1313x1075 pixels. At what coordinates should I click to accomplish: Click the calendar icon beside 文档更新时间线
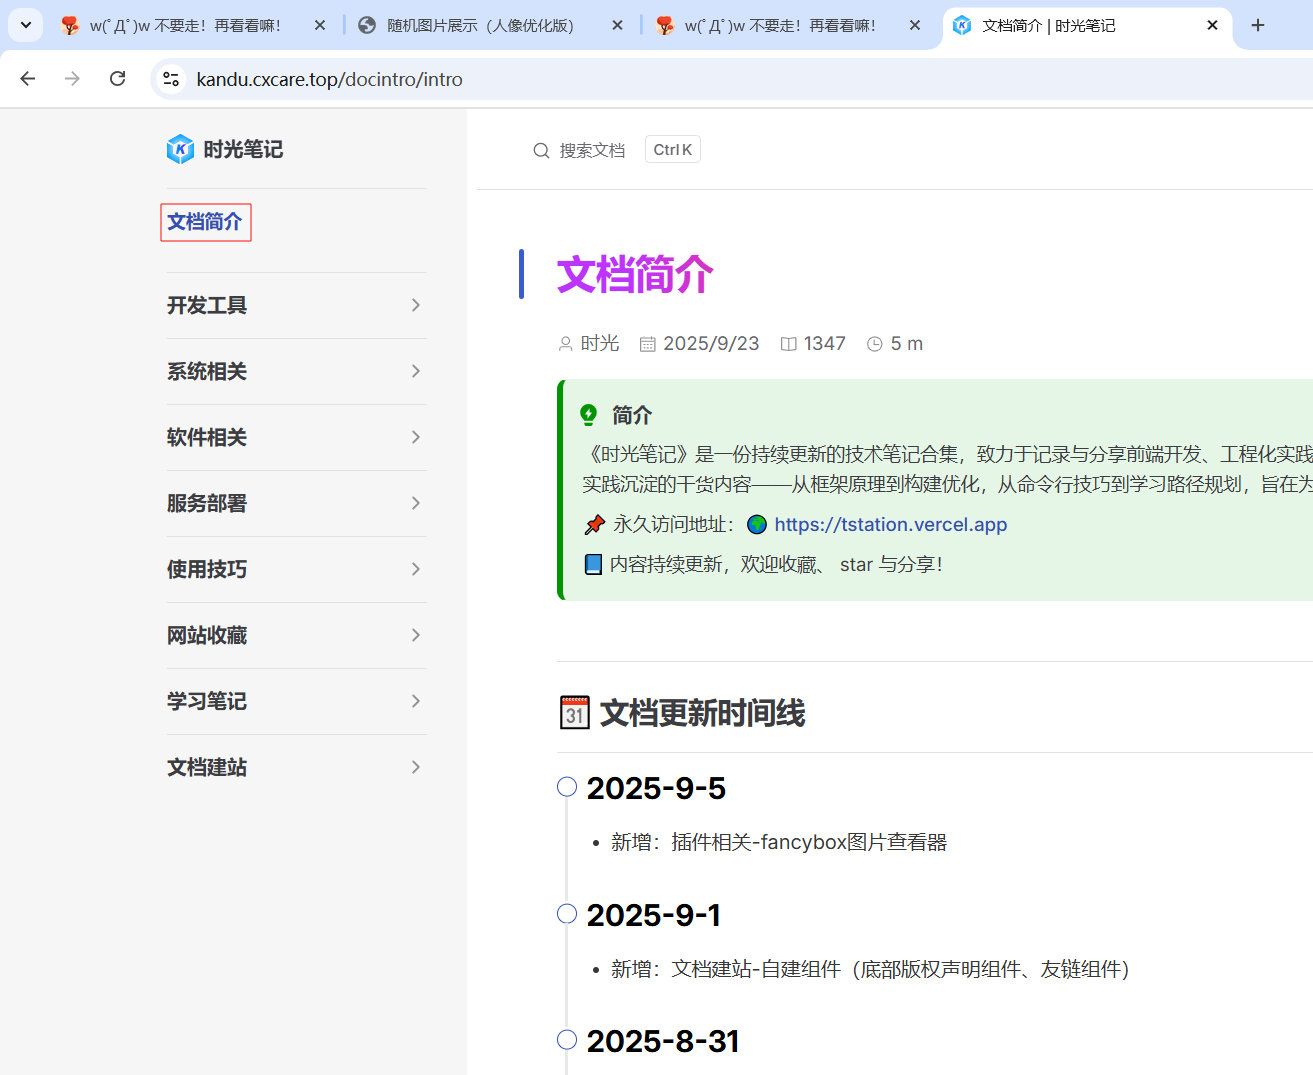pyautogui.click(x=574, y=713)
